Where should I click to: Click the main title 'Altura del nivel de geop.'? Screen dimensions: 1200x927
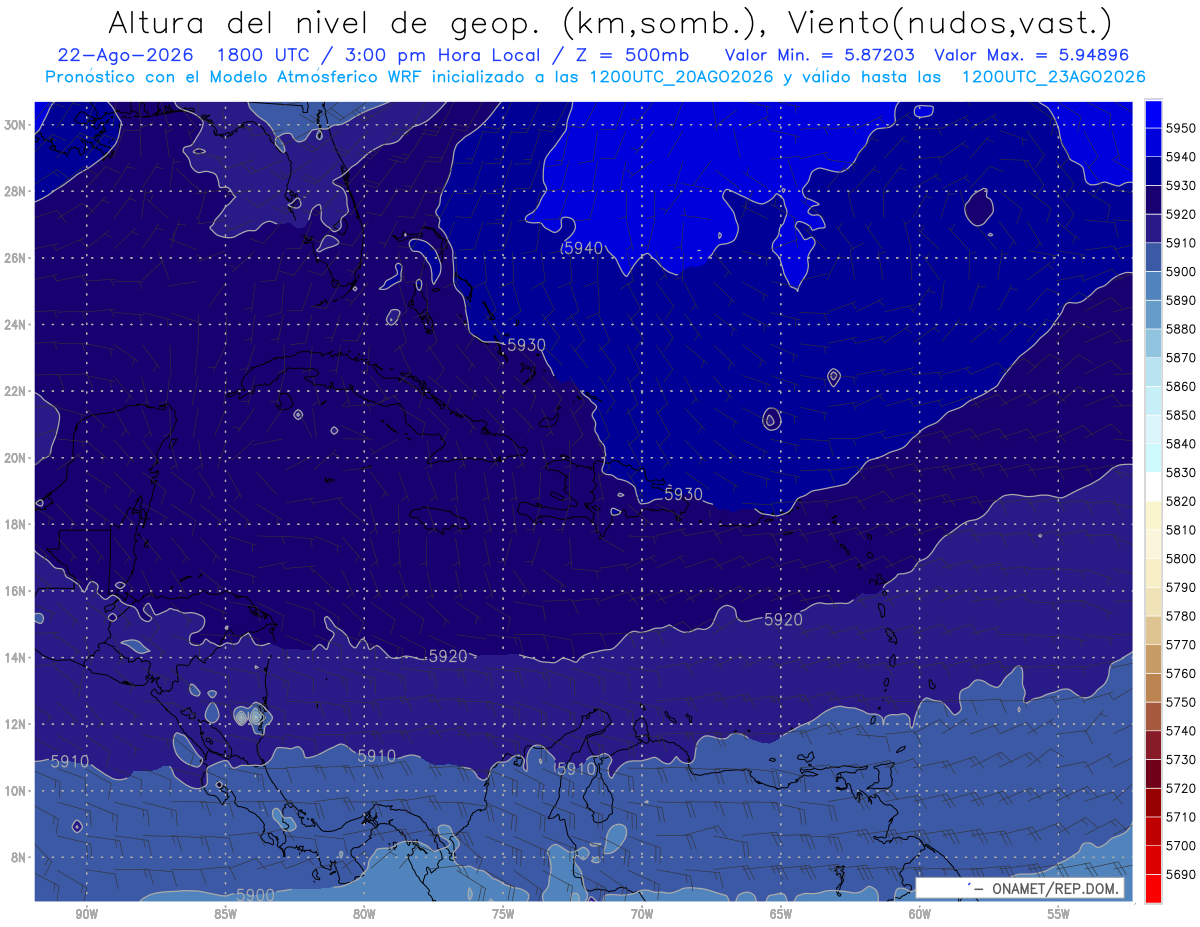[325, 22]
